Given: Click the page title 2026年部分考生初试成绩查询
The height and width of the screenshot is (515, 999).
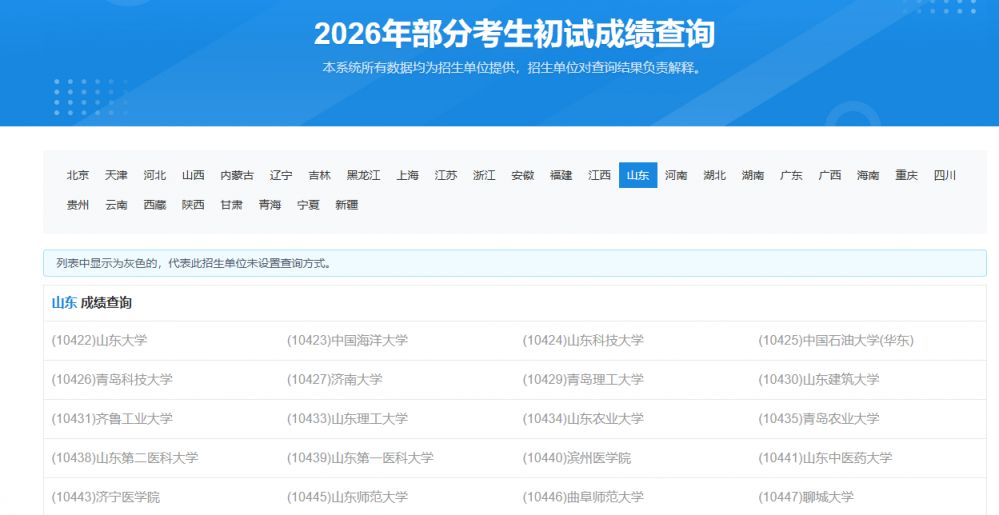Looking at the screenshot, I should 514,34.
